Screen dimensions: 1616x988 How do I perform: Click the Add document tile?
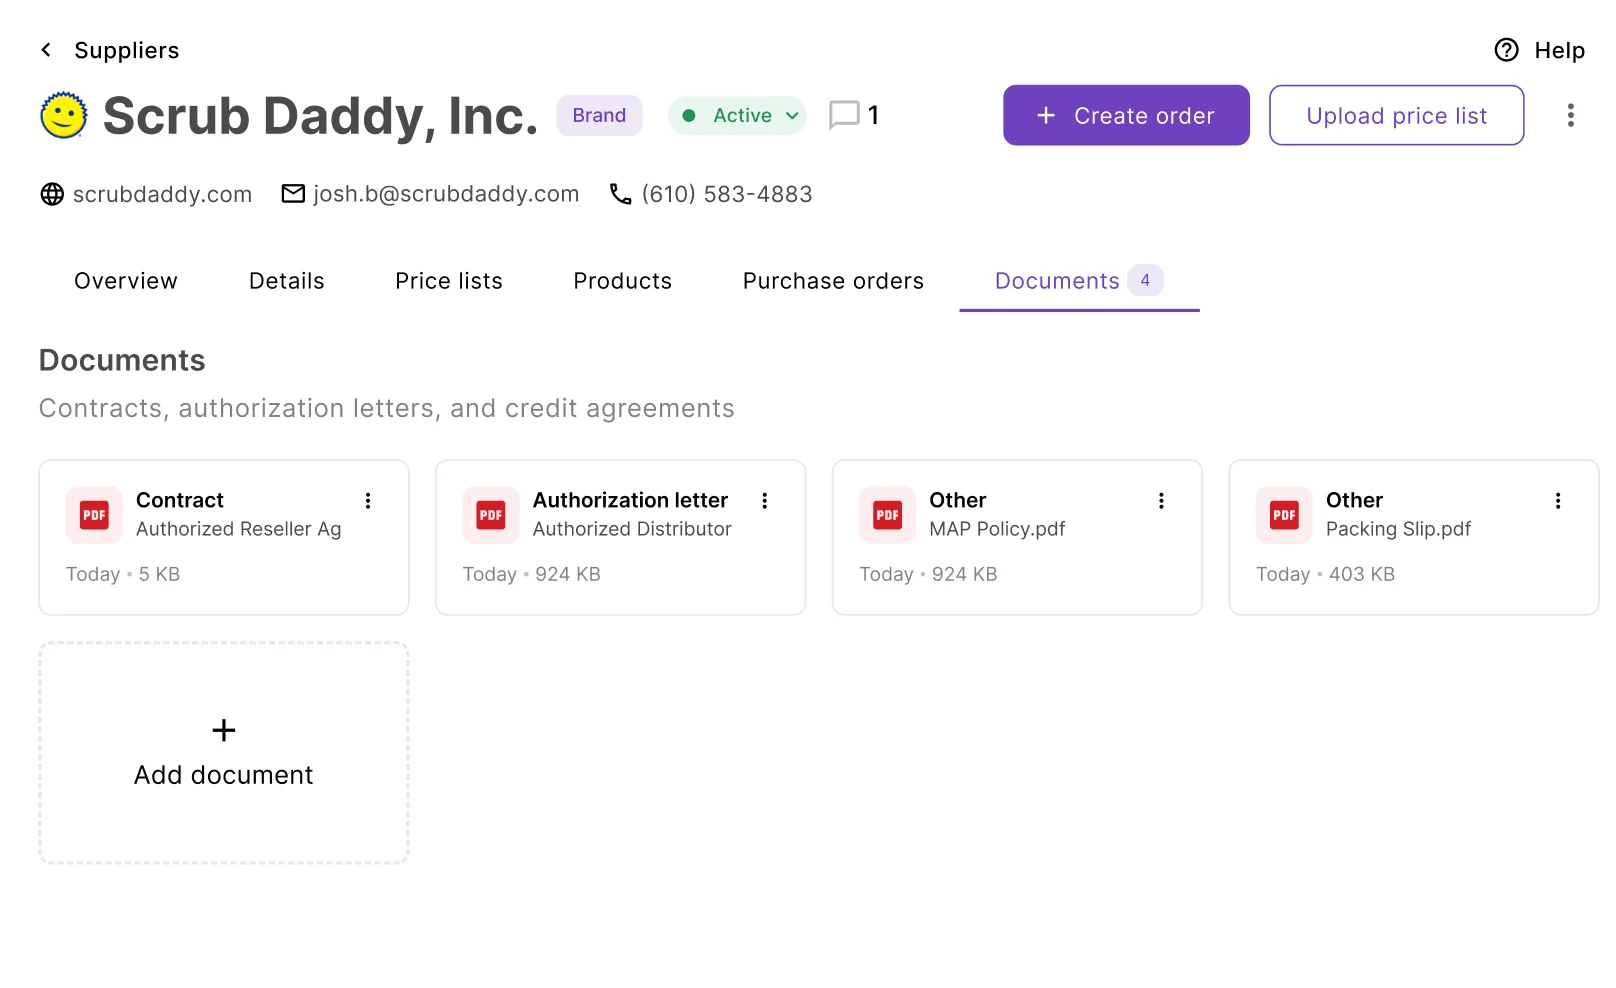pos(224,753)
